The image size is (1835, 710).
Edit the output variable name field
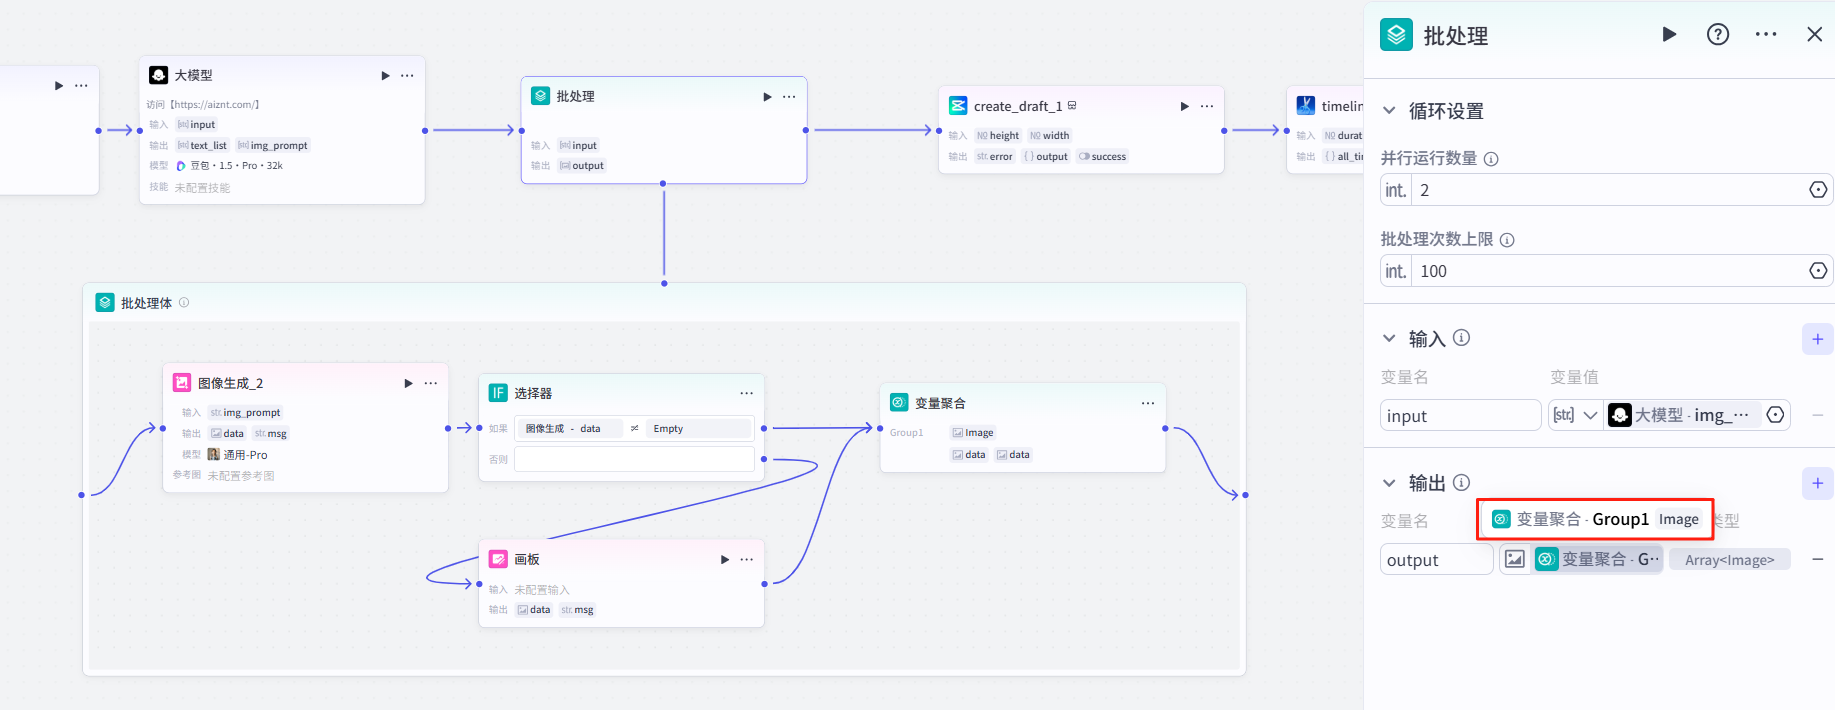tap(1437, 560)
